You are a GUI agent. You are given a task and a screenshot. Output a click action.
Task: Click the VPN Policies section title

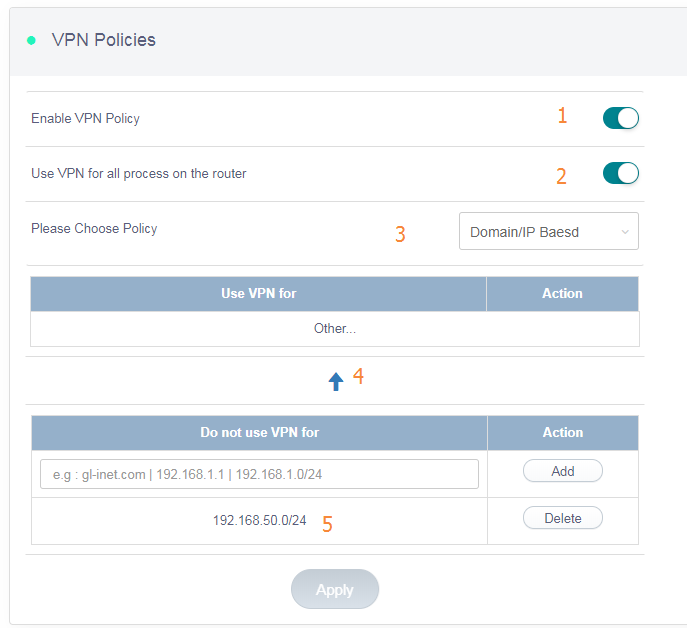tap(103, 41)
